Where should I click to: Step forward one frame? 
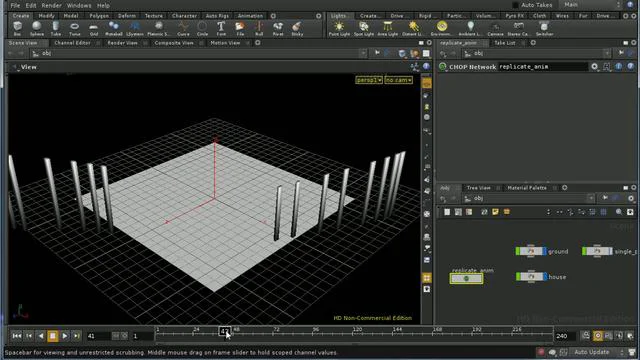pos(76,336)
